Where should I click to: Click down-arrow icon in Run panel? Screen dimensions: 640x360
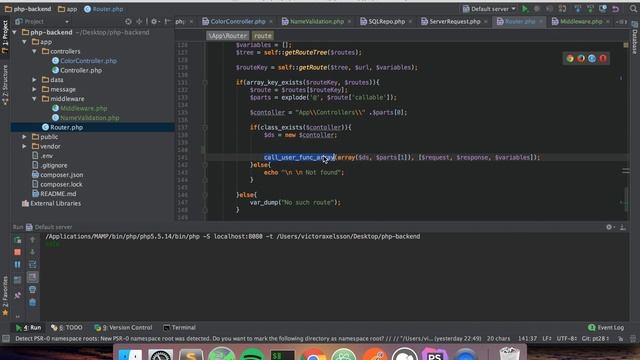(33, 252)
